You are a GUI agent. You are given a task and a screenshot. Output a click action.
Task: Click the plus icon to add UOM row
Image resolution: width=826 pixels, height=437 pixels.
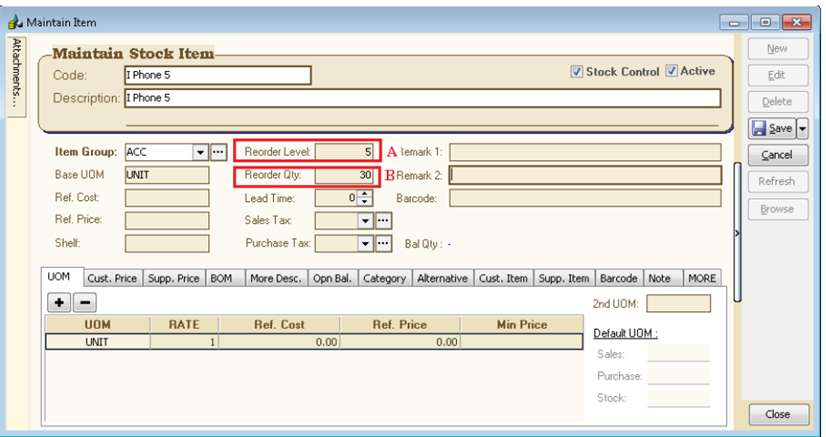60,302
